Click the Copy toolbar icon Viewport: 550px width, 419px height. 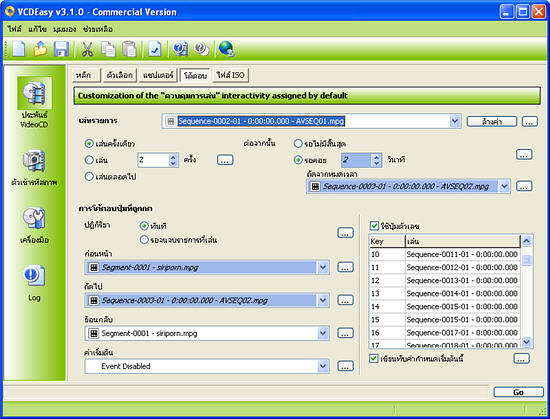coord(108,49)
